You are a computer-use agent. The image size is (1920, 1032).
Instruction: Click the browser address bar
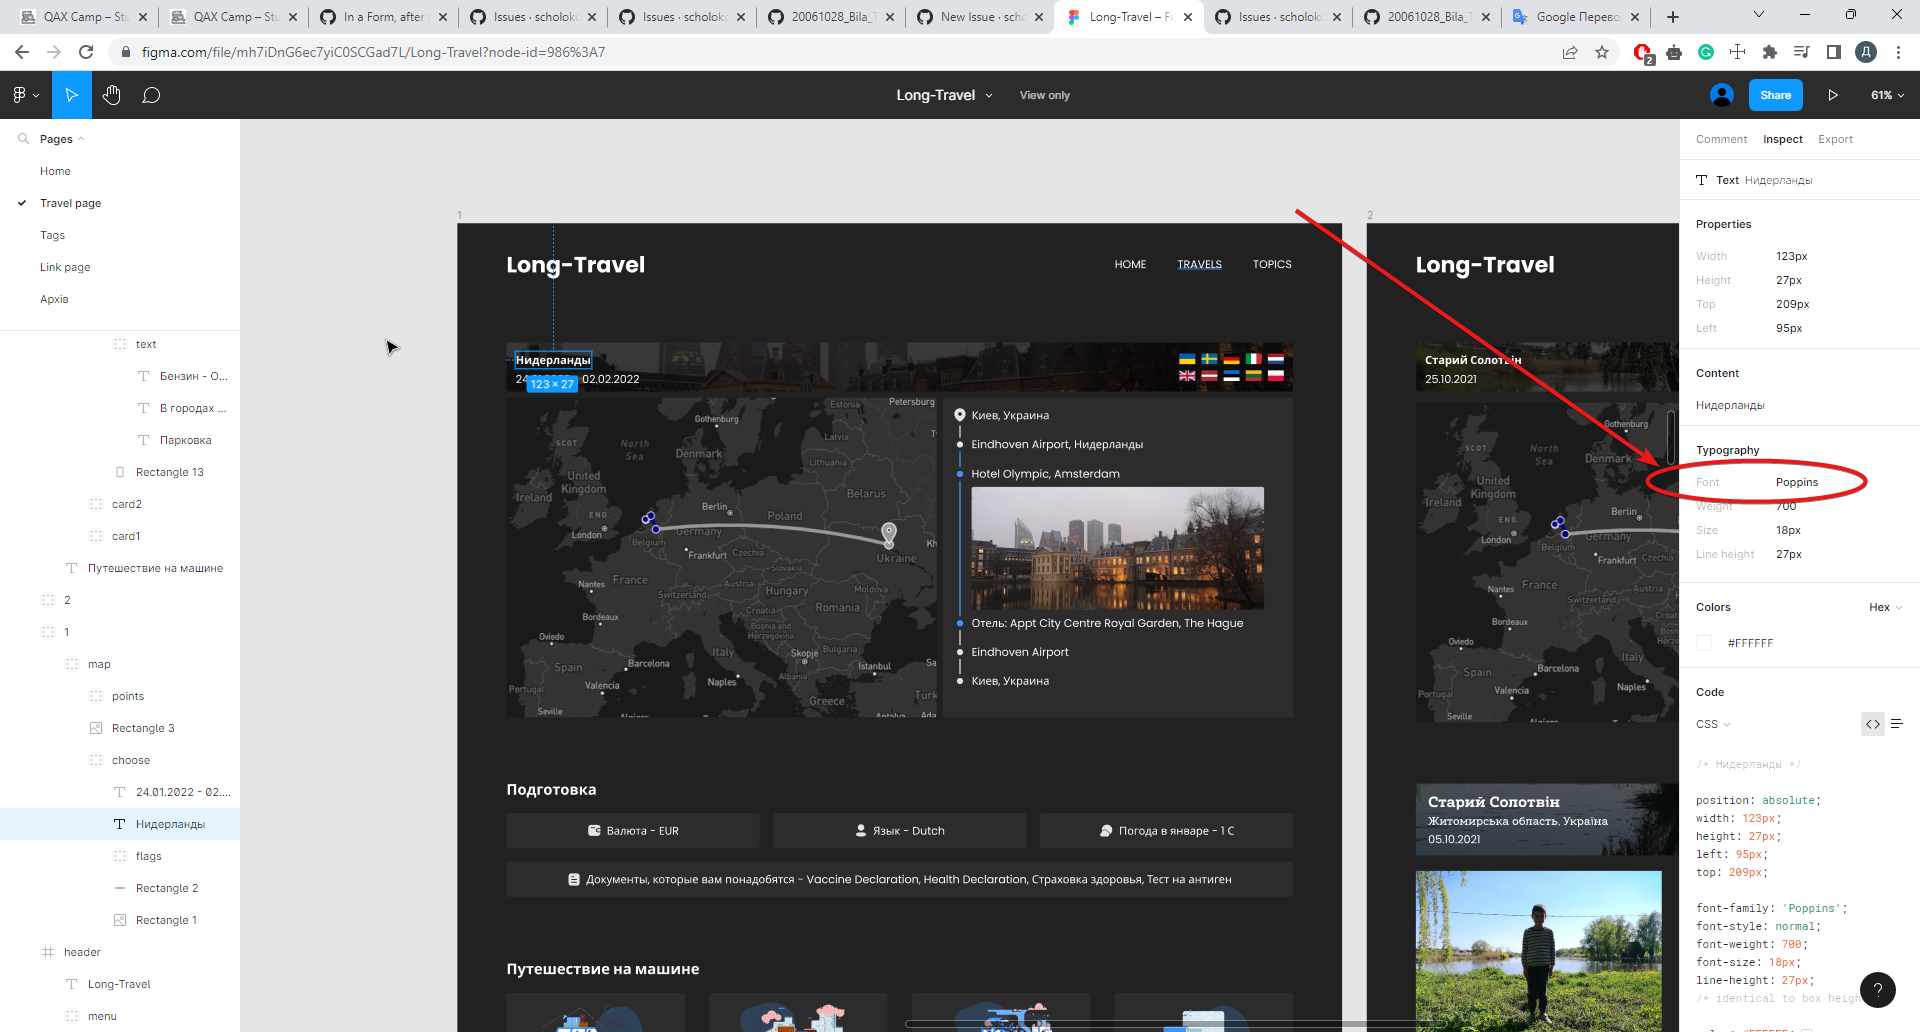(x=840, y=52)
